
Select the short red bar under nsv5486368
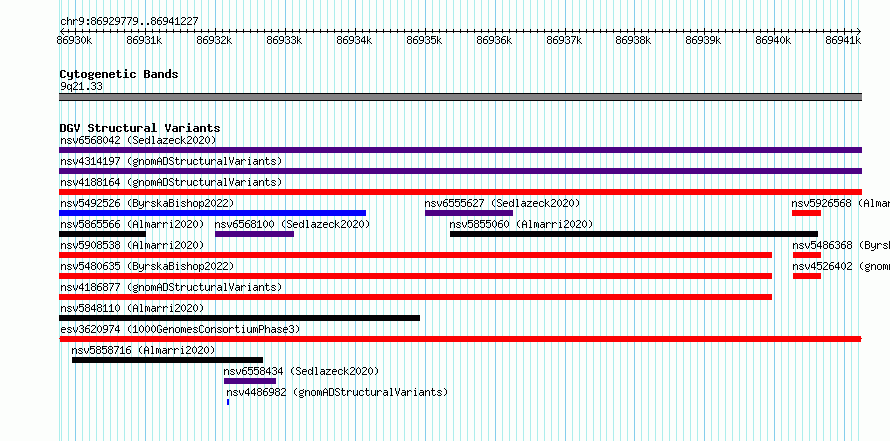pos(807,255)
